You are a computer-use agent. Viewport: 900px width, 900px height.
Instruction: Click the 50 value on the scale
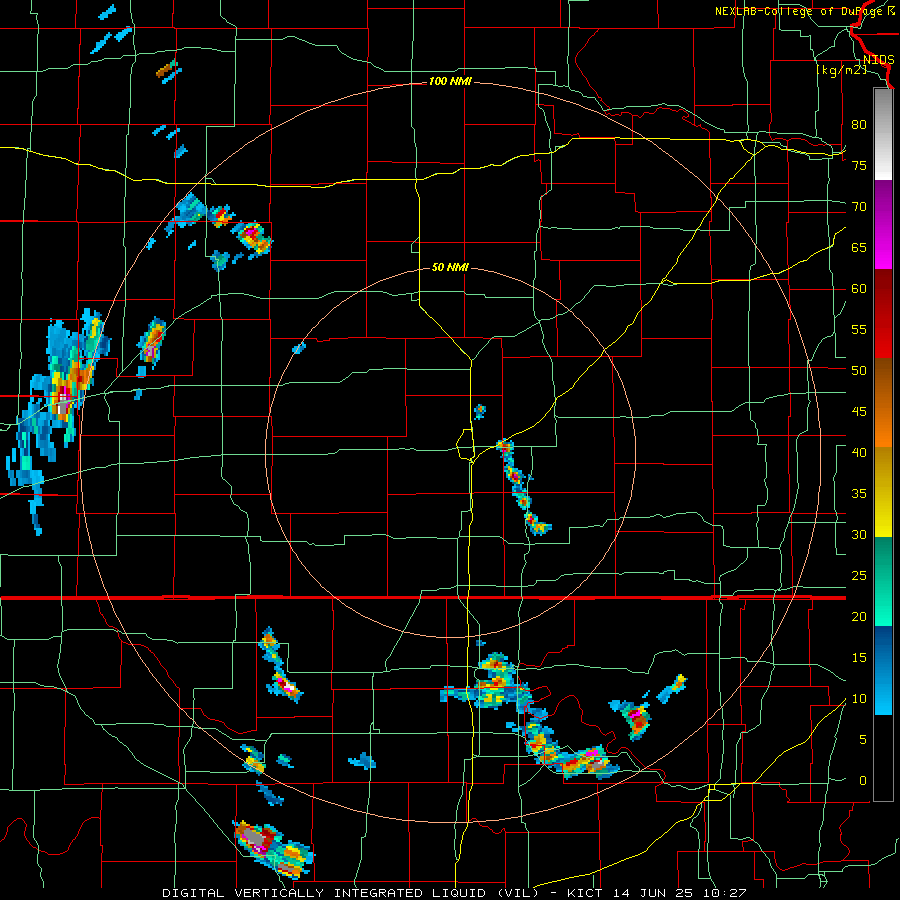pos(859,371)
